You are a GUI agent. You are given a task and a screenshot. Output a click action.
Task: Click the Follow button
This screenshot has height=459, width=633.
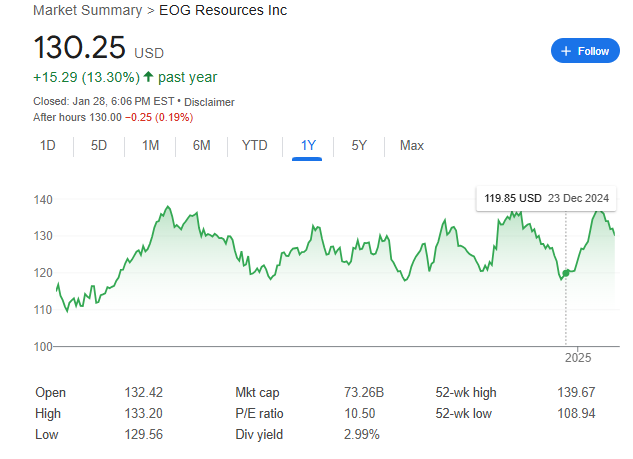point(585,51)
